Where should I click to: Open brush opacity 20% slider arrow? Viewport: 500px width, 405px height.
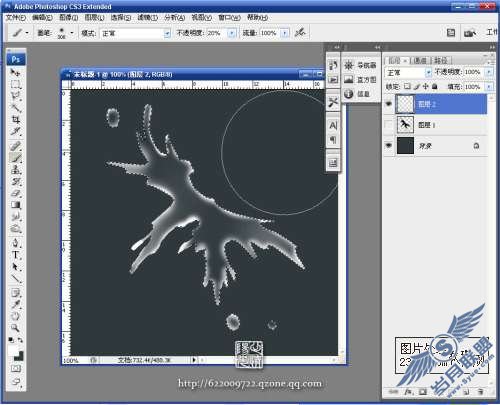(232, 33)
